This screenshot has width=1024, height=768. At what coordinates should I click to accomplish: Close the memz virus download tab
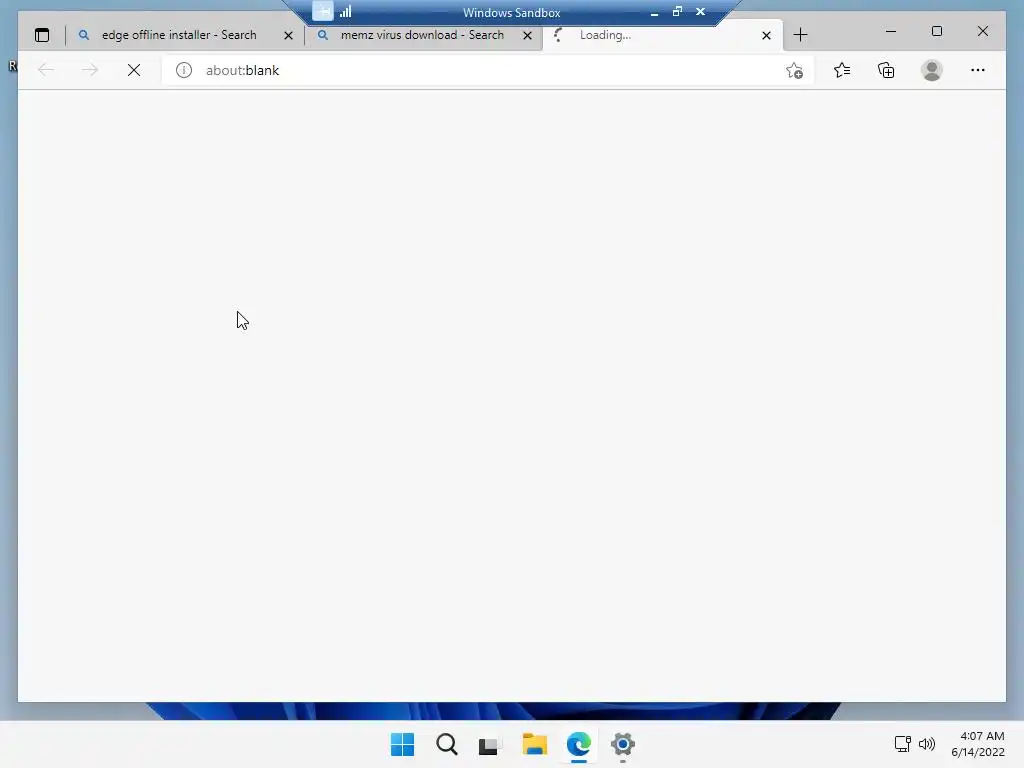point(527,35)
